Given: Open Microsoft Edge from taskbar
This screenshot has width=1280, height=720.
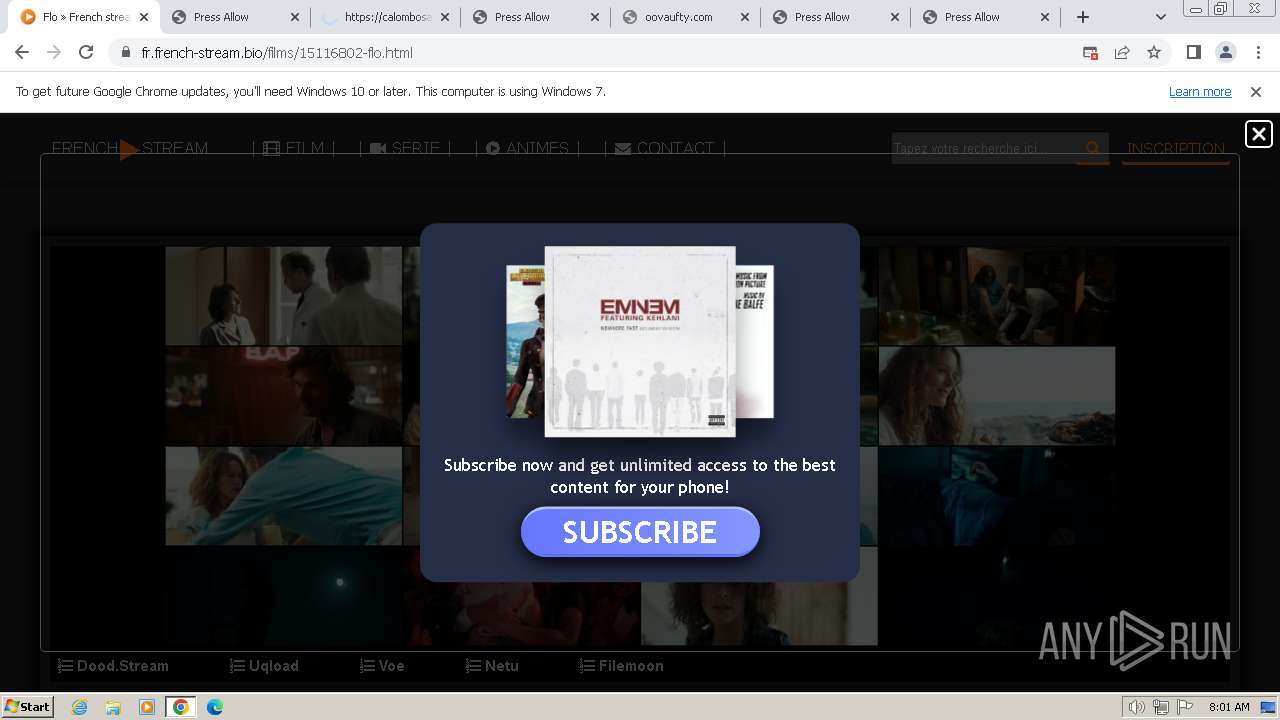Looking at the screenshot, I should click(215, 707).
